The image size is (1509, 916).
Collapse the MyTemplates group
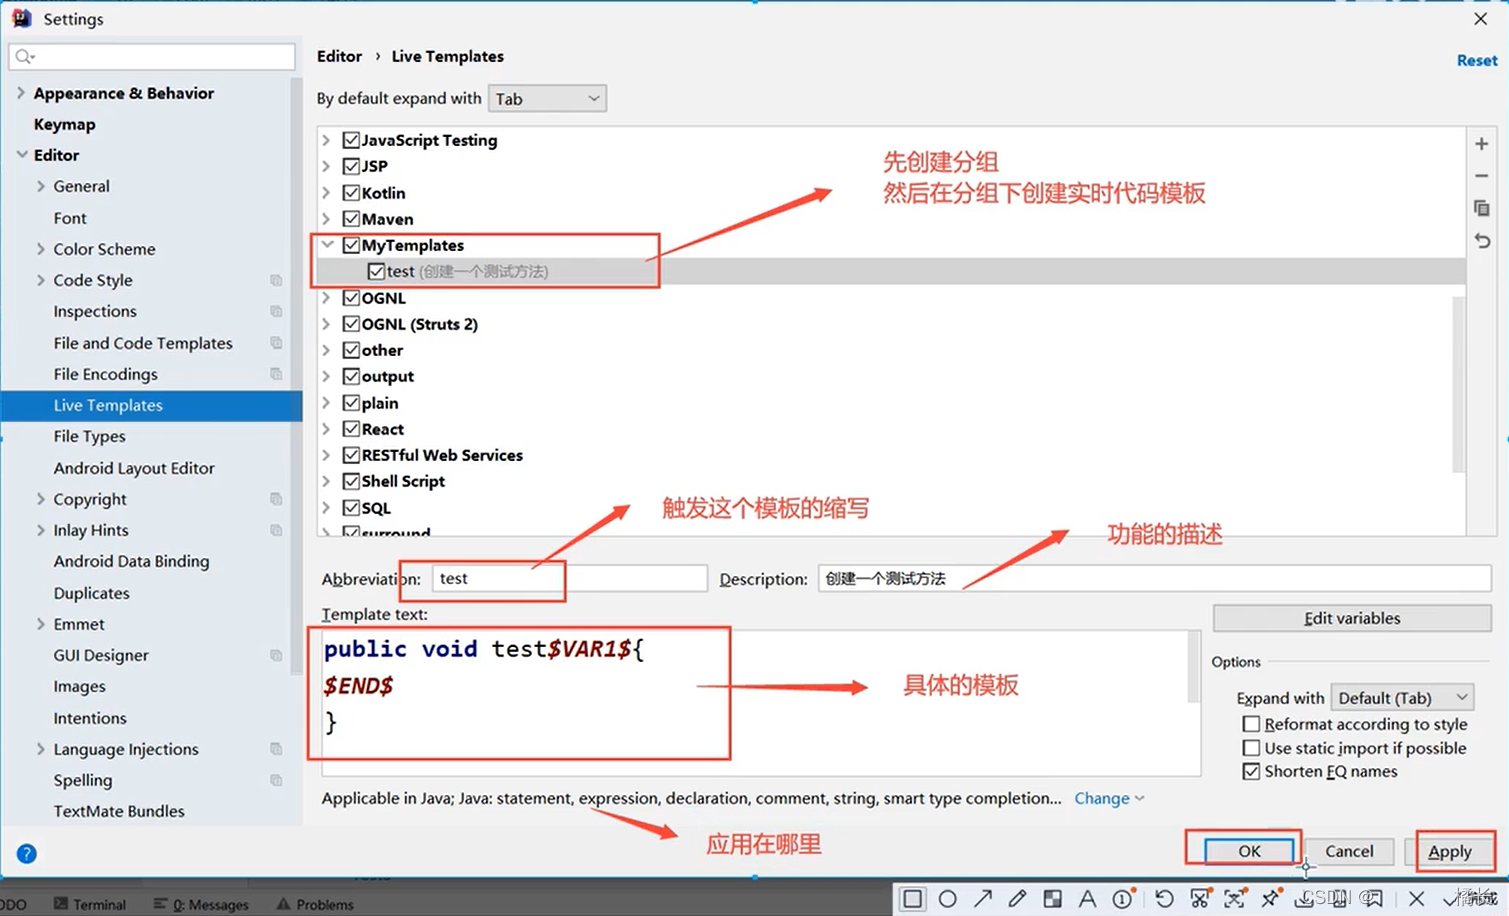(327, 245)
